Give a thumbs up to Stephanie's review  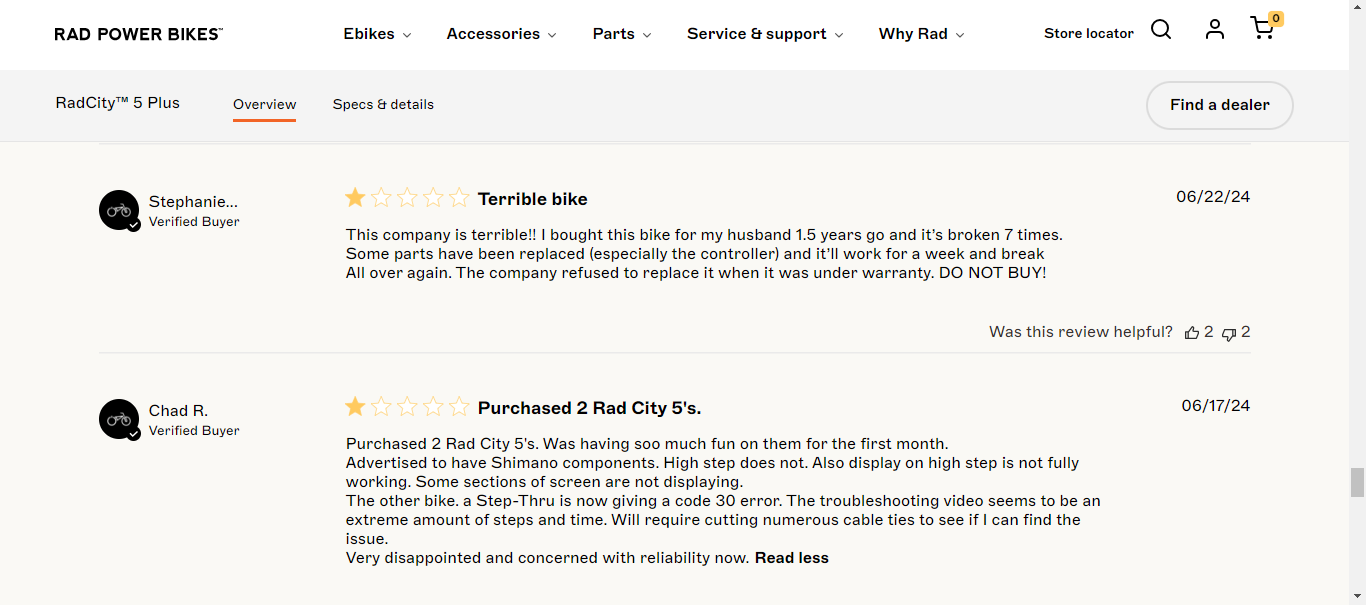(1192, 332)
